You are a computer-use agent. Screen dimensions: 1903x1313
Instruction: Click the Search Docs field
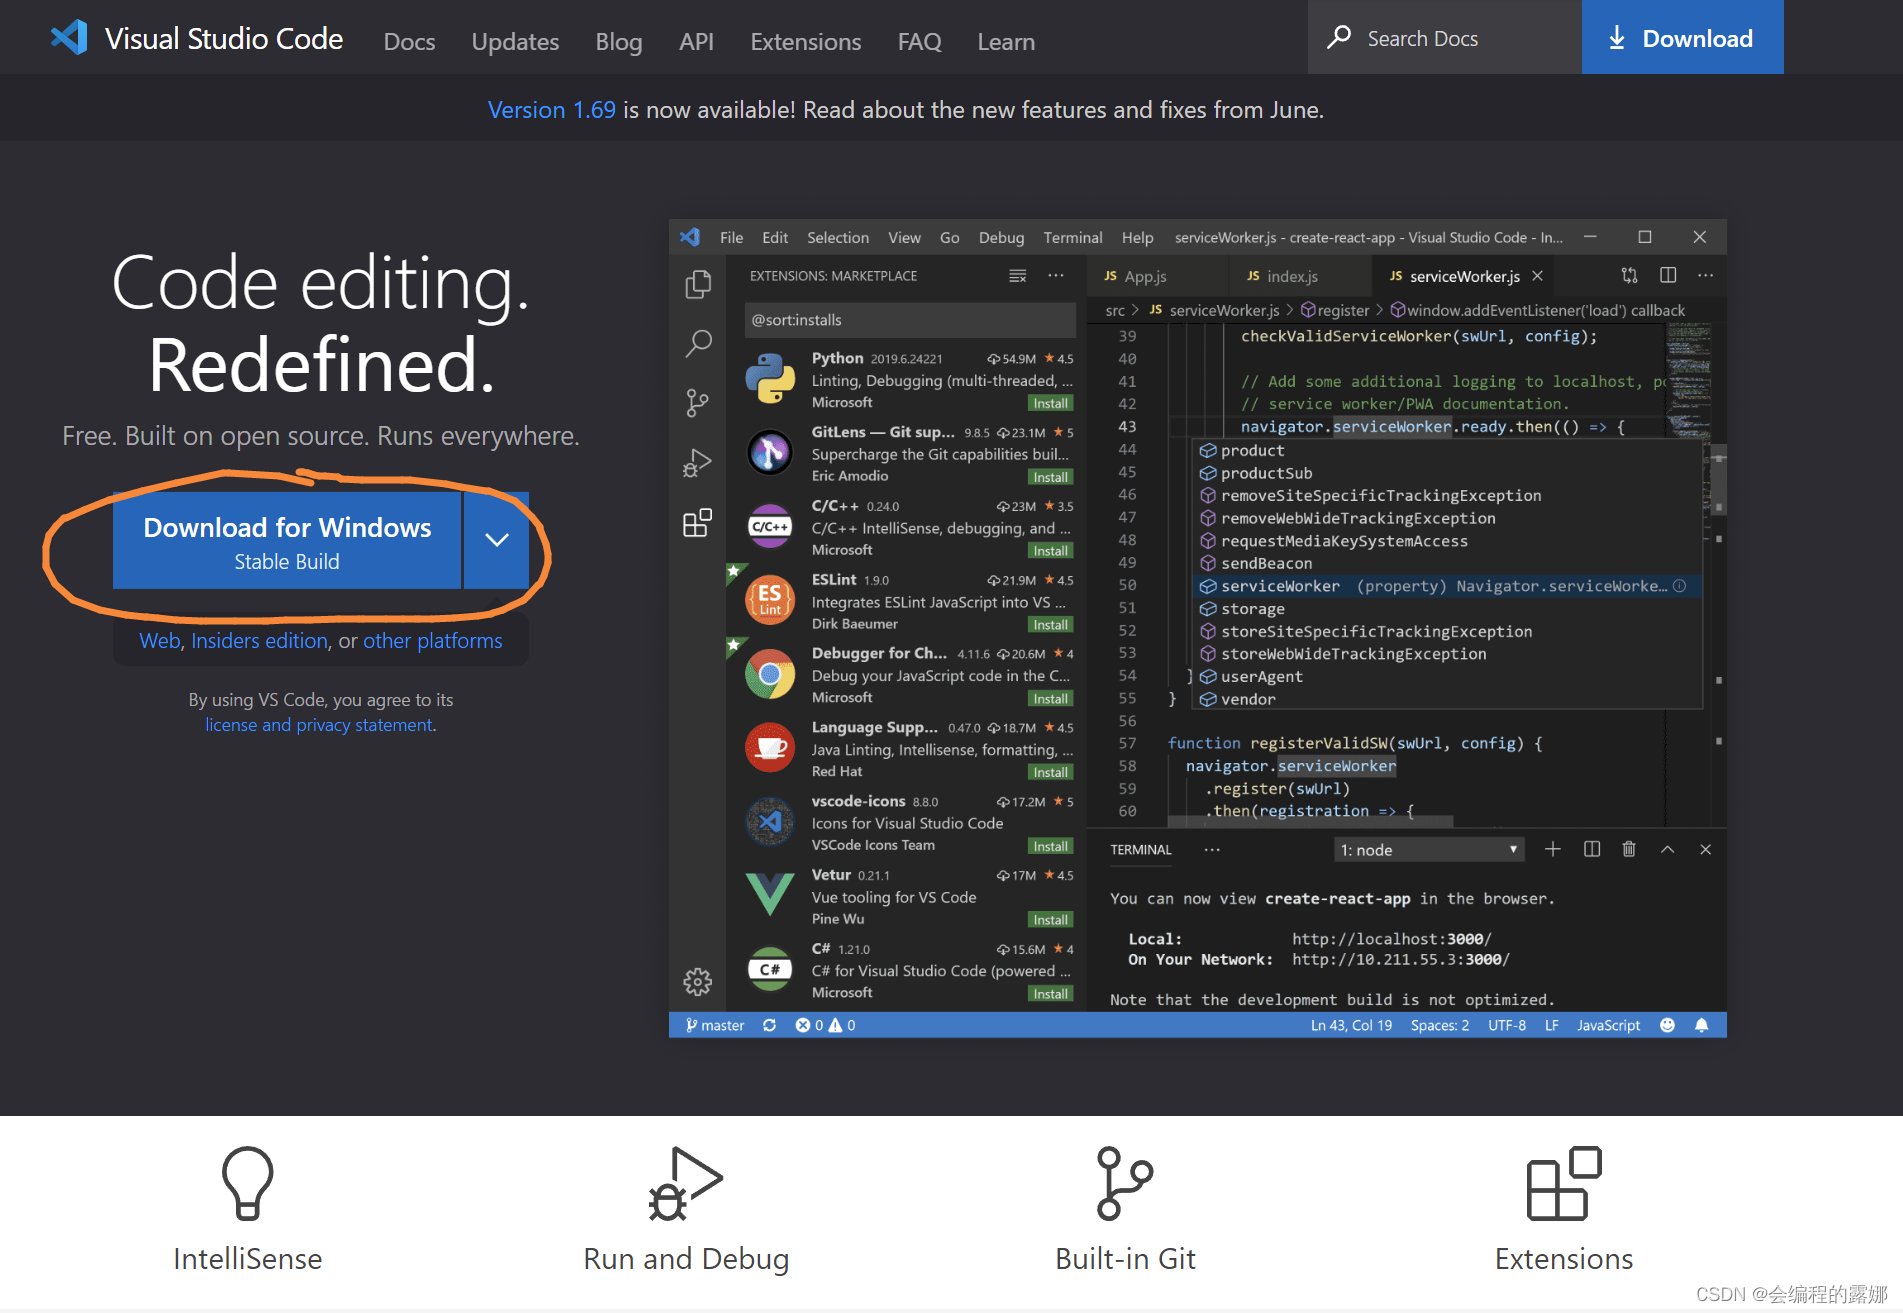coord(1444,37)
